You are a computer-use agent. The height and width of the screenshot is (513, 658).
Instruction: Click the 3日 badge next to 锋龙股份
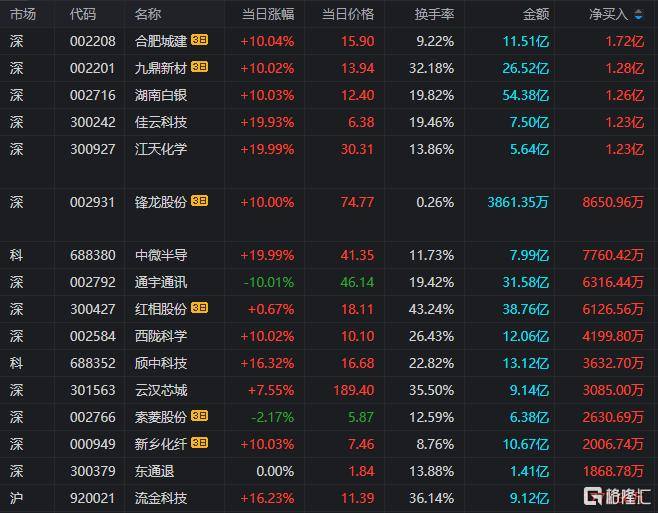tap(199, 201)
